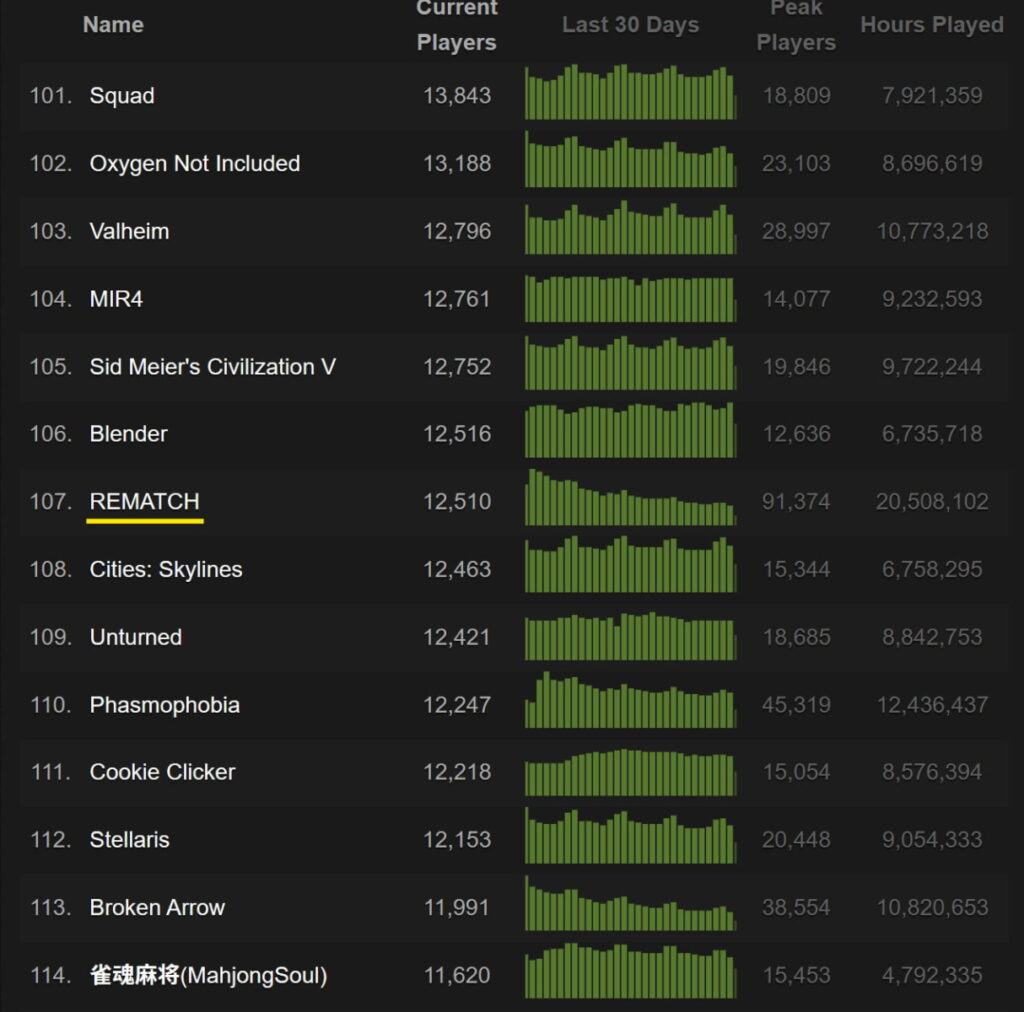Click Phasmophobia's 30-day player chart
Screen dimensions: 1024x1012
pyautogui.click(x=630, y=700)
